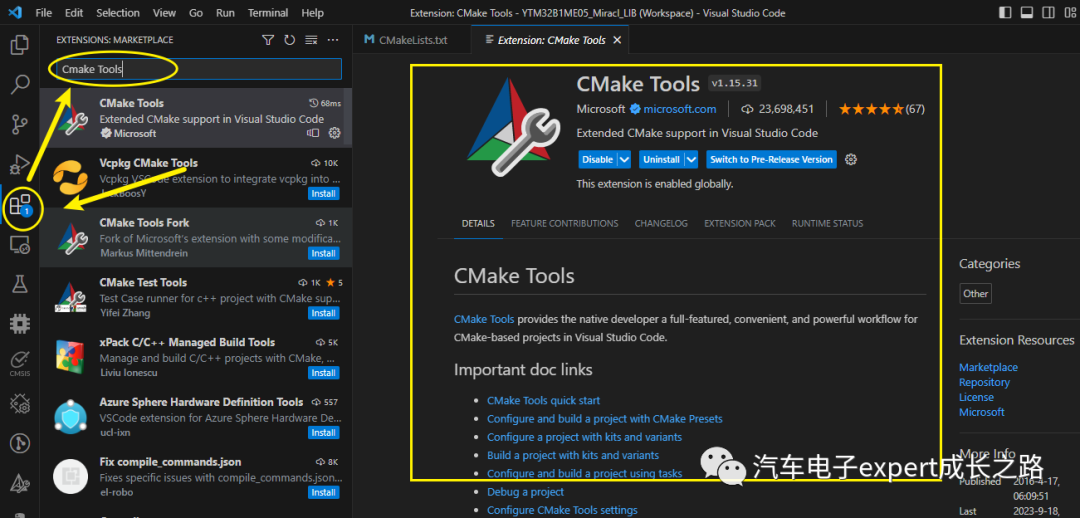The image size is (1080, 518).
Task: Click the Other category tag
Action: pos(975,293)
